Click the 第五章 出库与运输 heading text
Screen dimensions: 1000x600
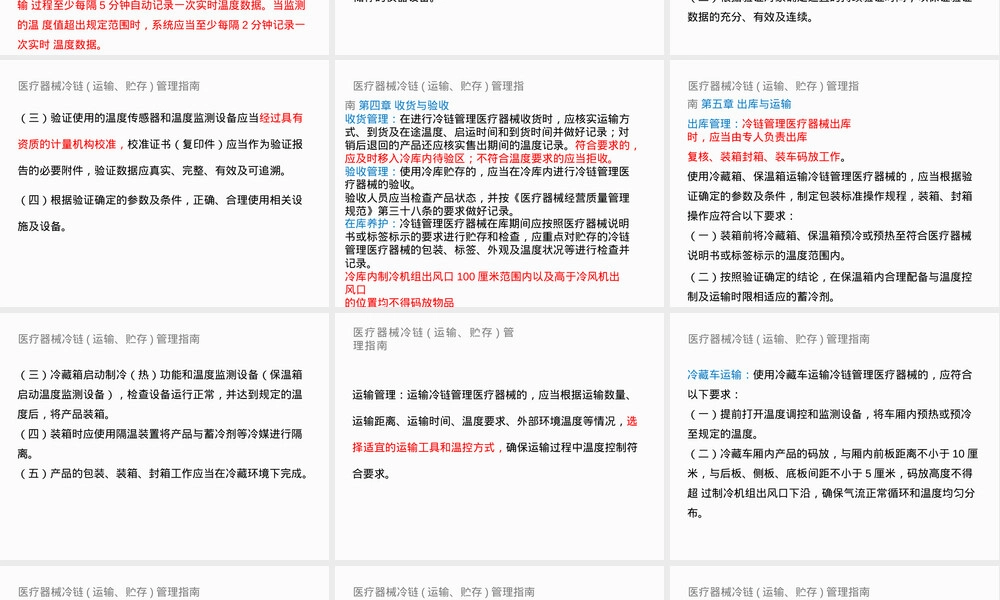point(746,104)
